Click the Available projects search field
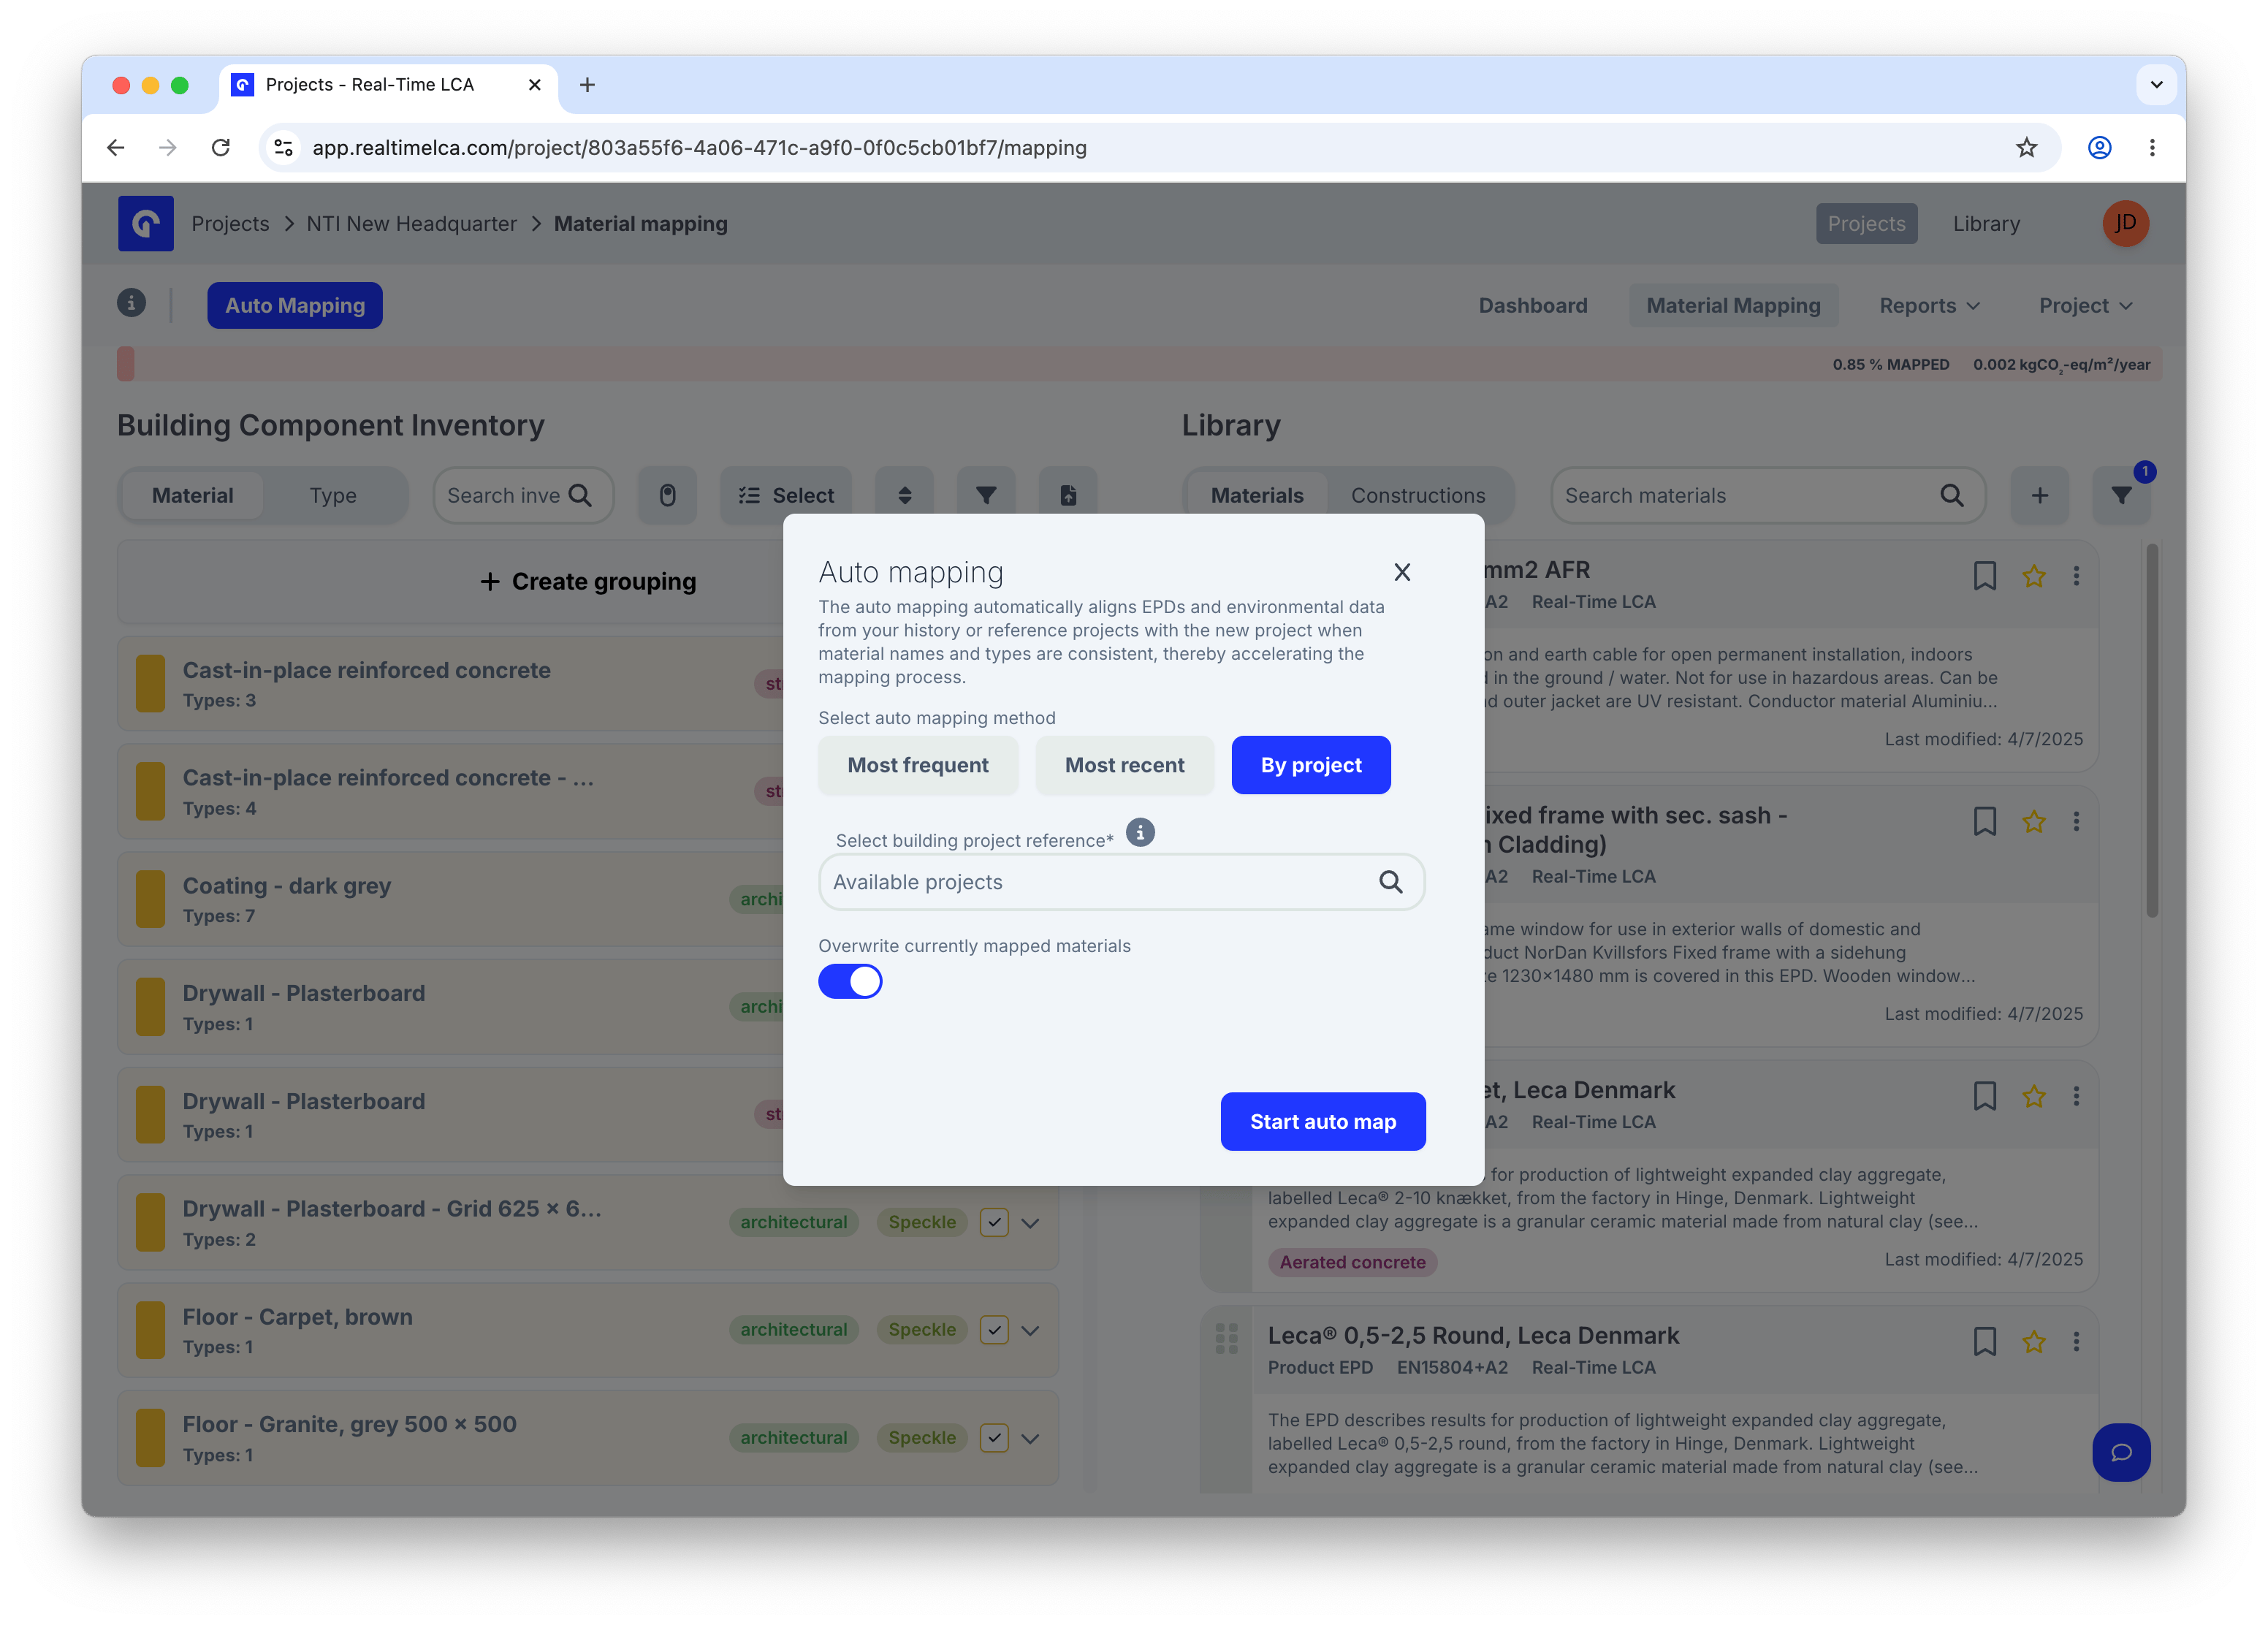The height and width of the screenshot is (1625, 2268). coord(1121,882)
